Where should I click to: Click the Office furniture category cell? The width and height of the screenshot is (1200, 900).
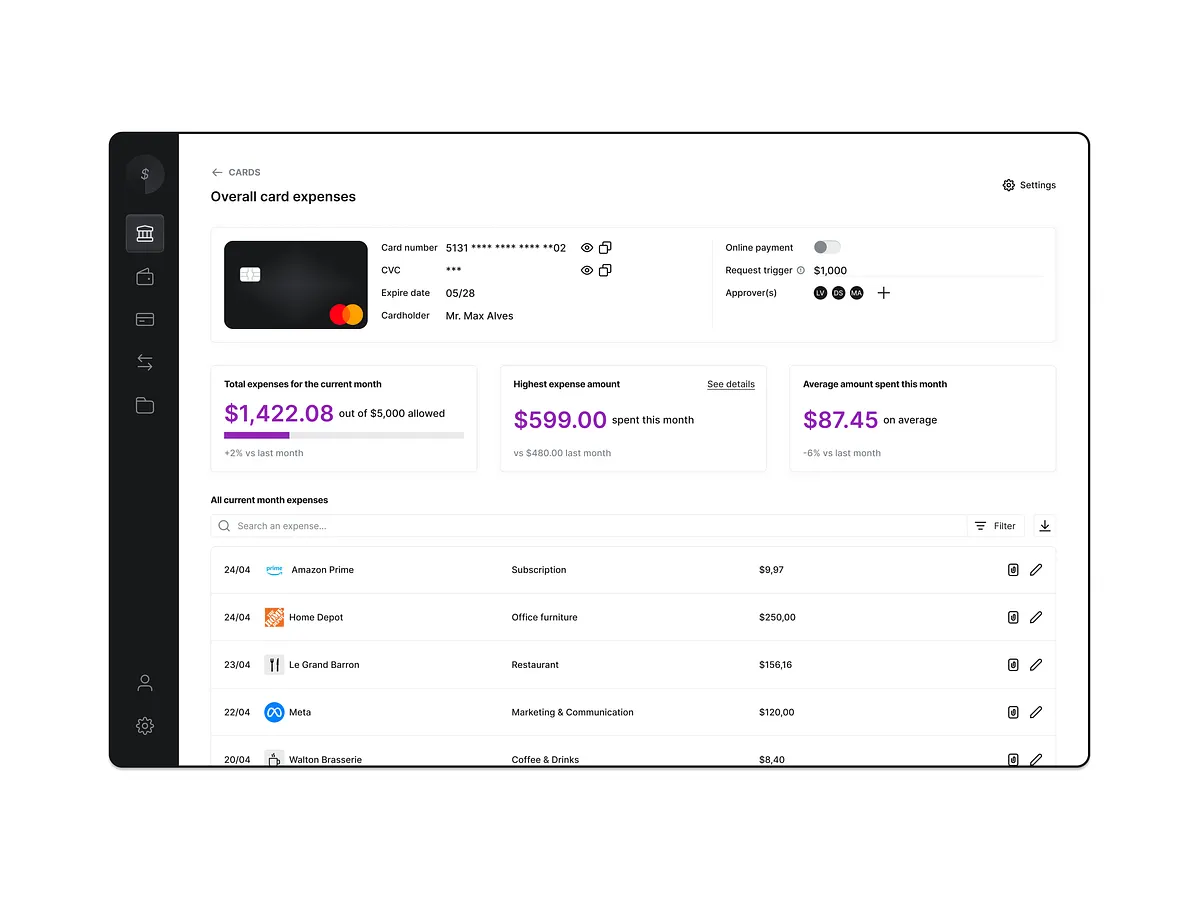545,617
